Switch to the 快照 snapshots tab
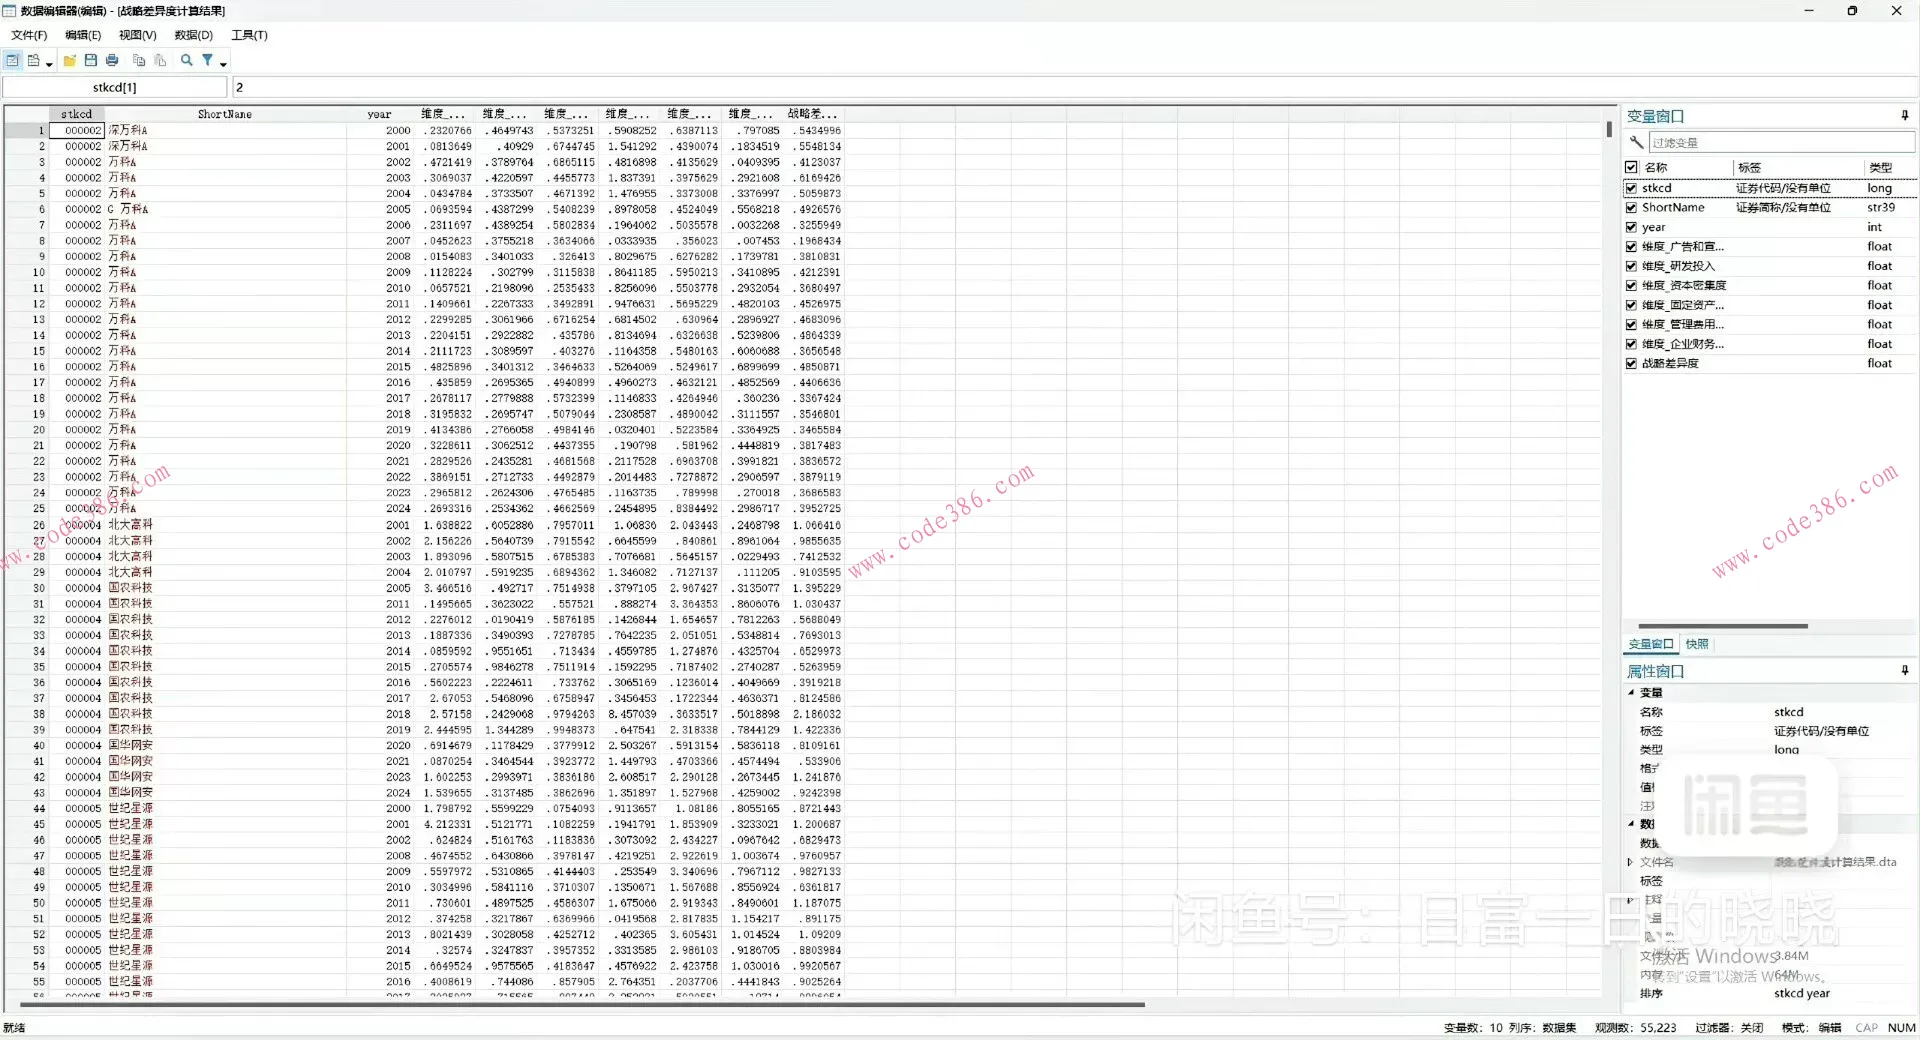1920x1040 pixels. pyautogui.click(x=1697, y=644)
